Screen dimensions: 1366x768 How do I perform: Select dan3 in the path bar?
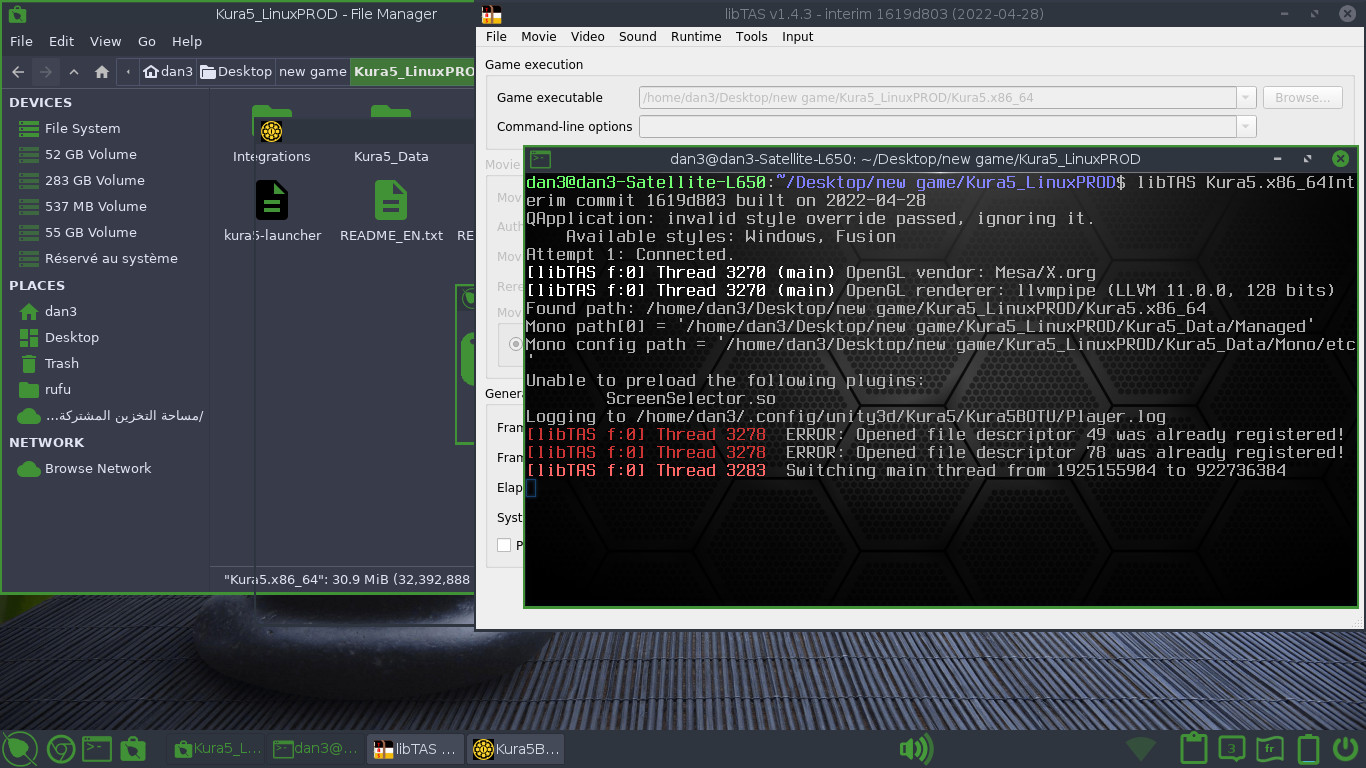click(167, 72)
